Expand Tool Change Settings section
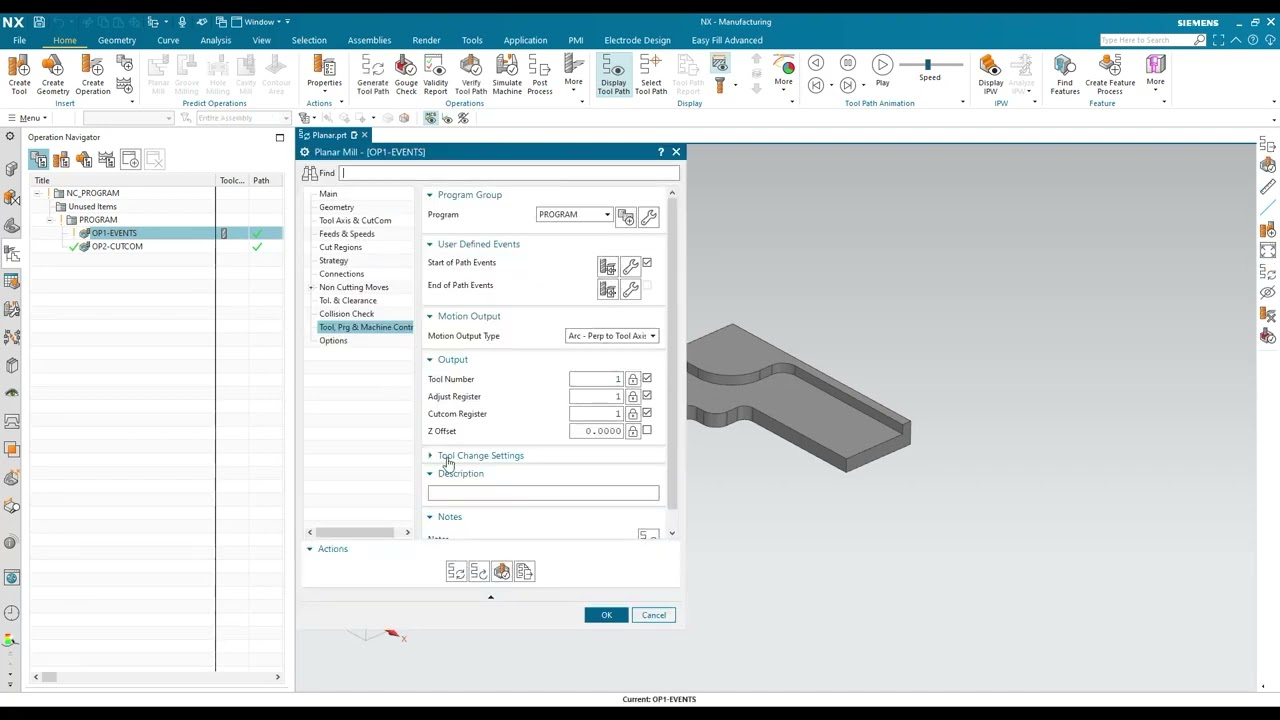The image size is (1280, 720). pyautogui.click(x=480, y=456)
